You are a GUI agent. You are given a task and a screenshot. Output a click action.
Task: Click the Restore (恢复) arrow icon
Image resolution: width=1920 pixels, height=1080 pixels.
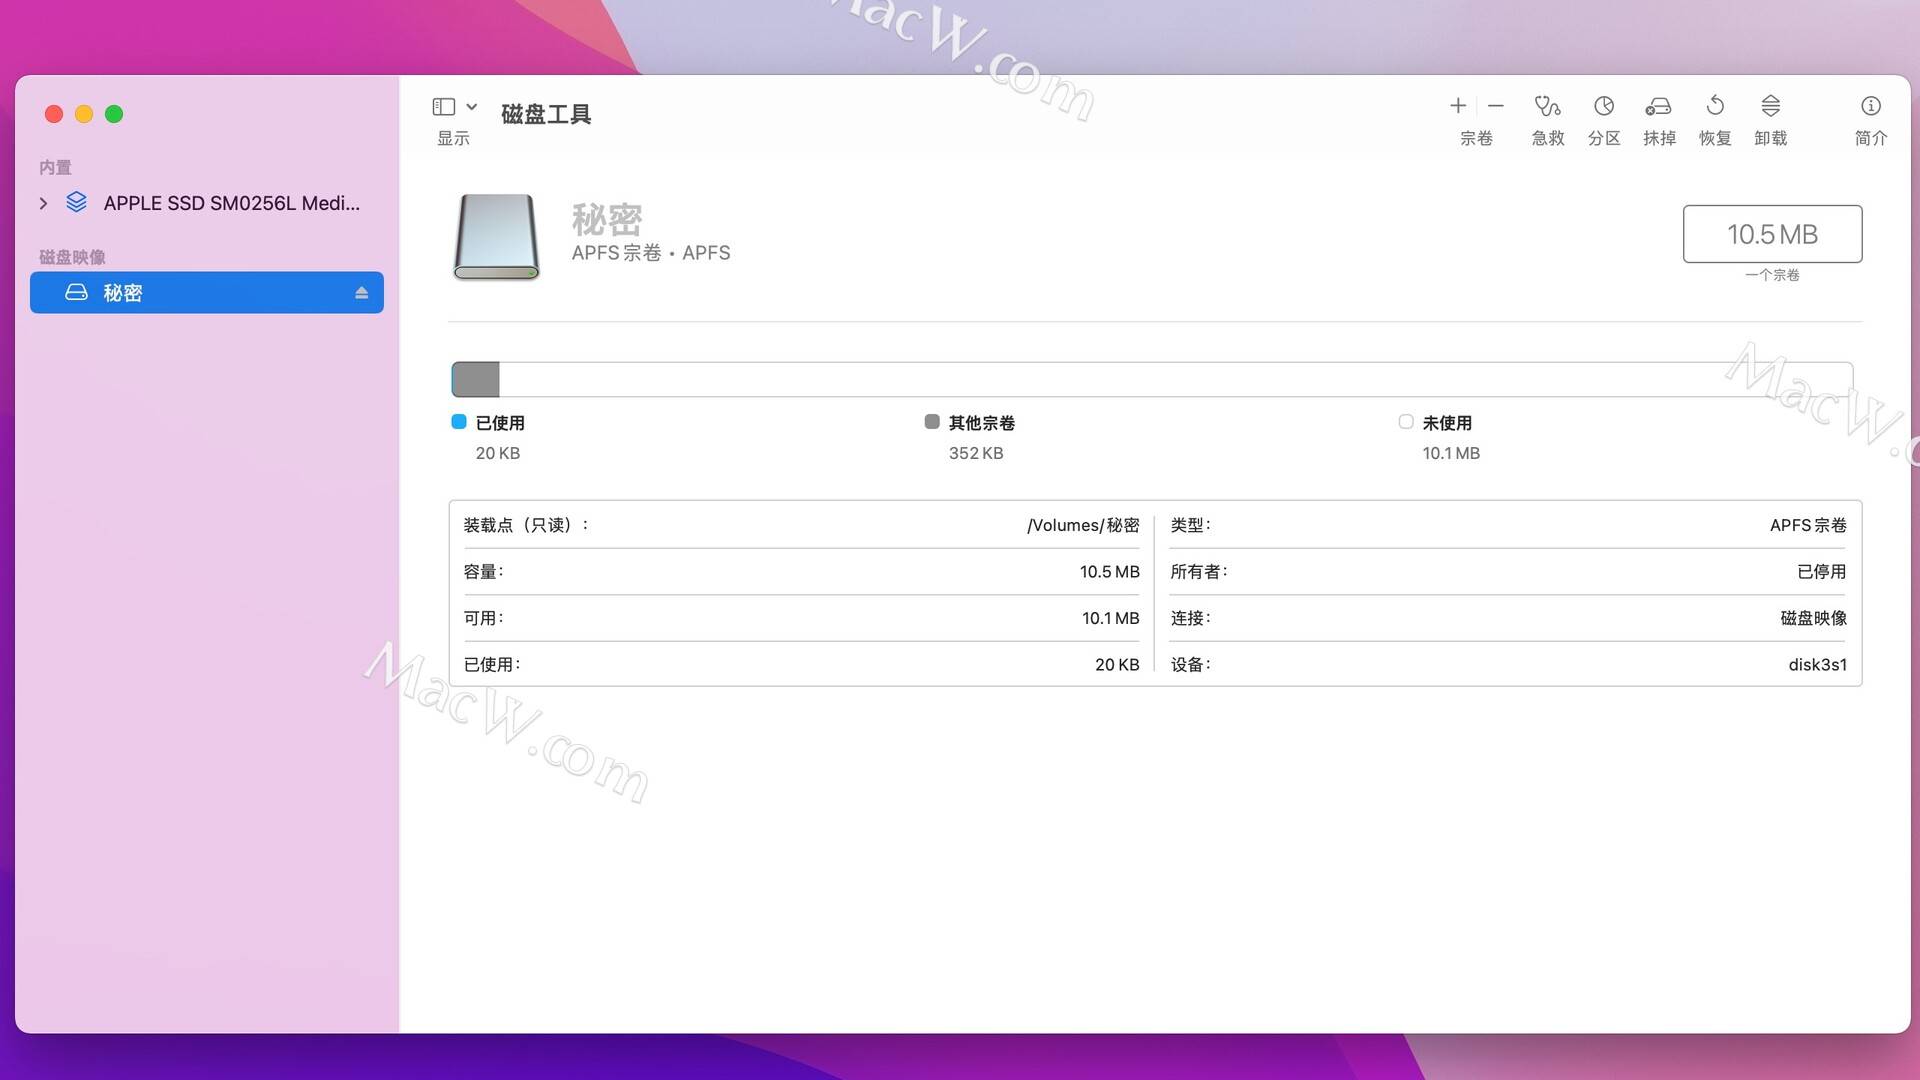1715,105
